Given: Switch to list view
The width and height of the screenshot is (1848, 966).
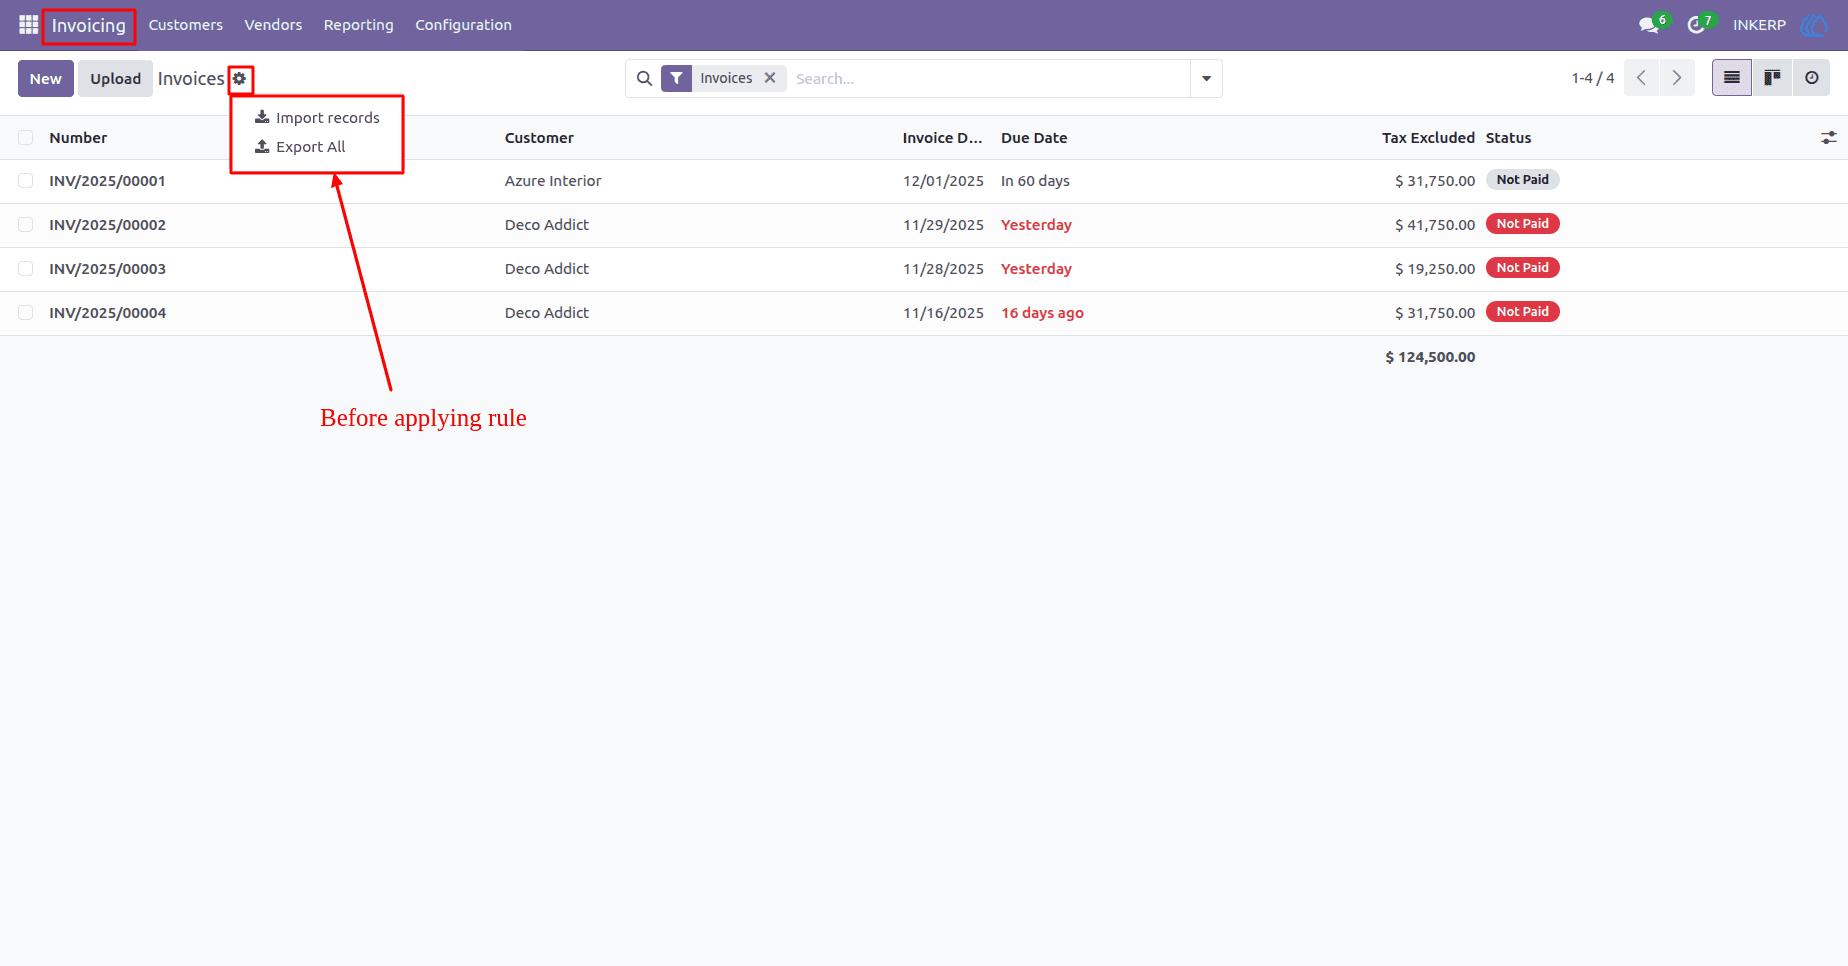Looking at the screenshot, I should [1732, 78].
